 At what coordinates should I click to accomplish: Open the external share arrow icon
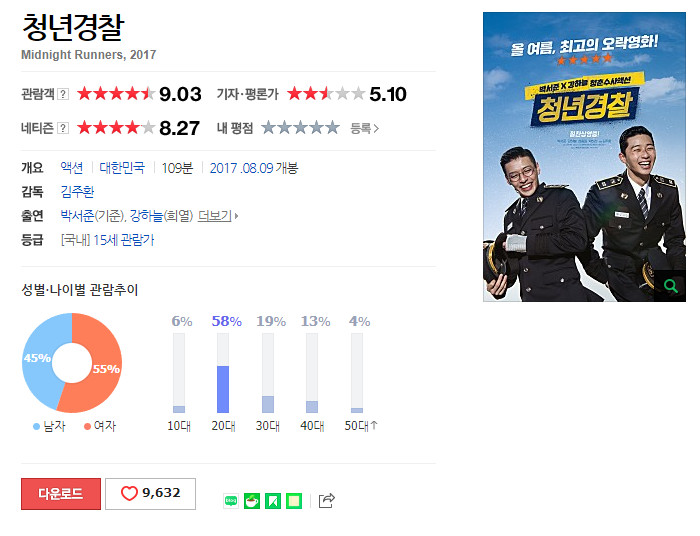[x=326, y=501]
